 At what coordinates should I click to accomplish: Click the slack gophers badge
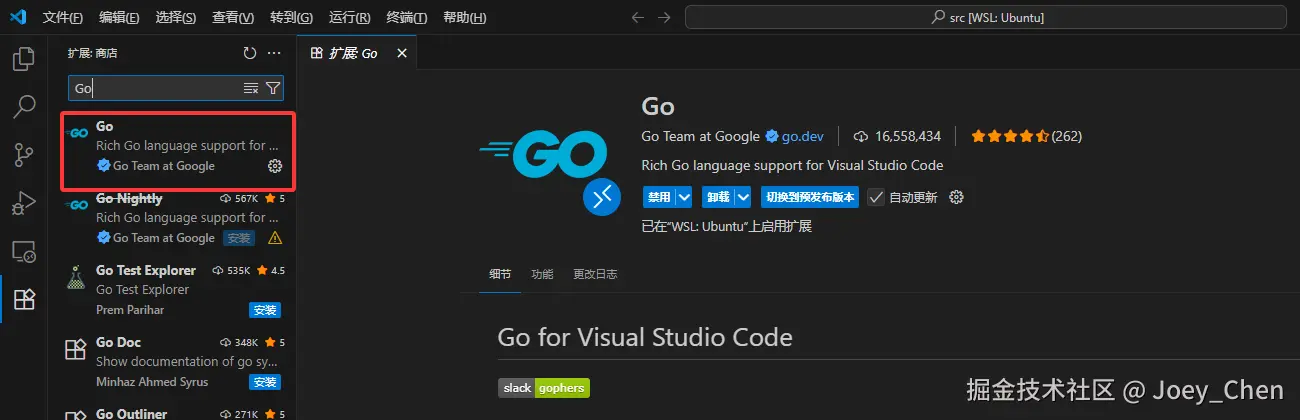544,387
